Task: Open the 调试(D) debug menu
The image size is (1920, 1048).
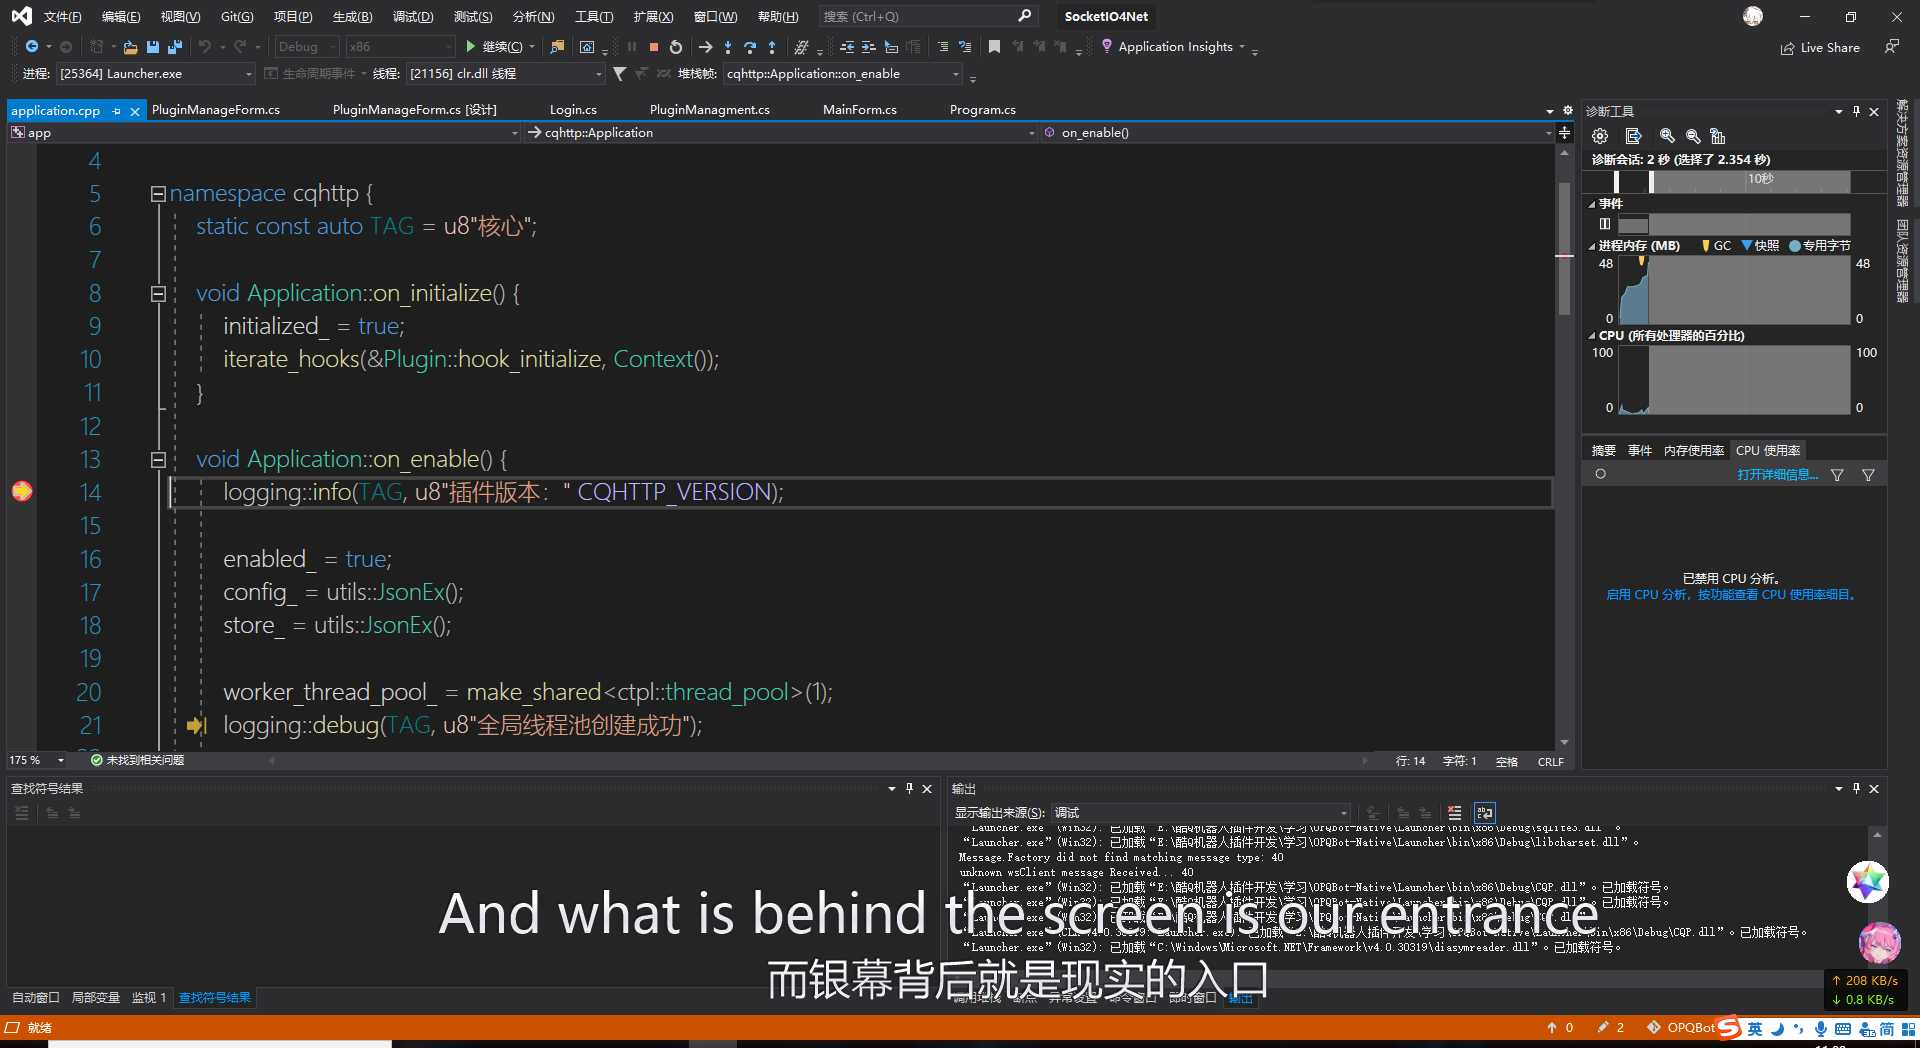Action: tap(412, 17)
